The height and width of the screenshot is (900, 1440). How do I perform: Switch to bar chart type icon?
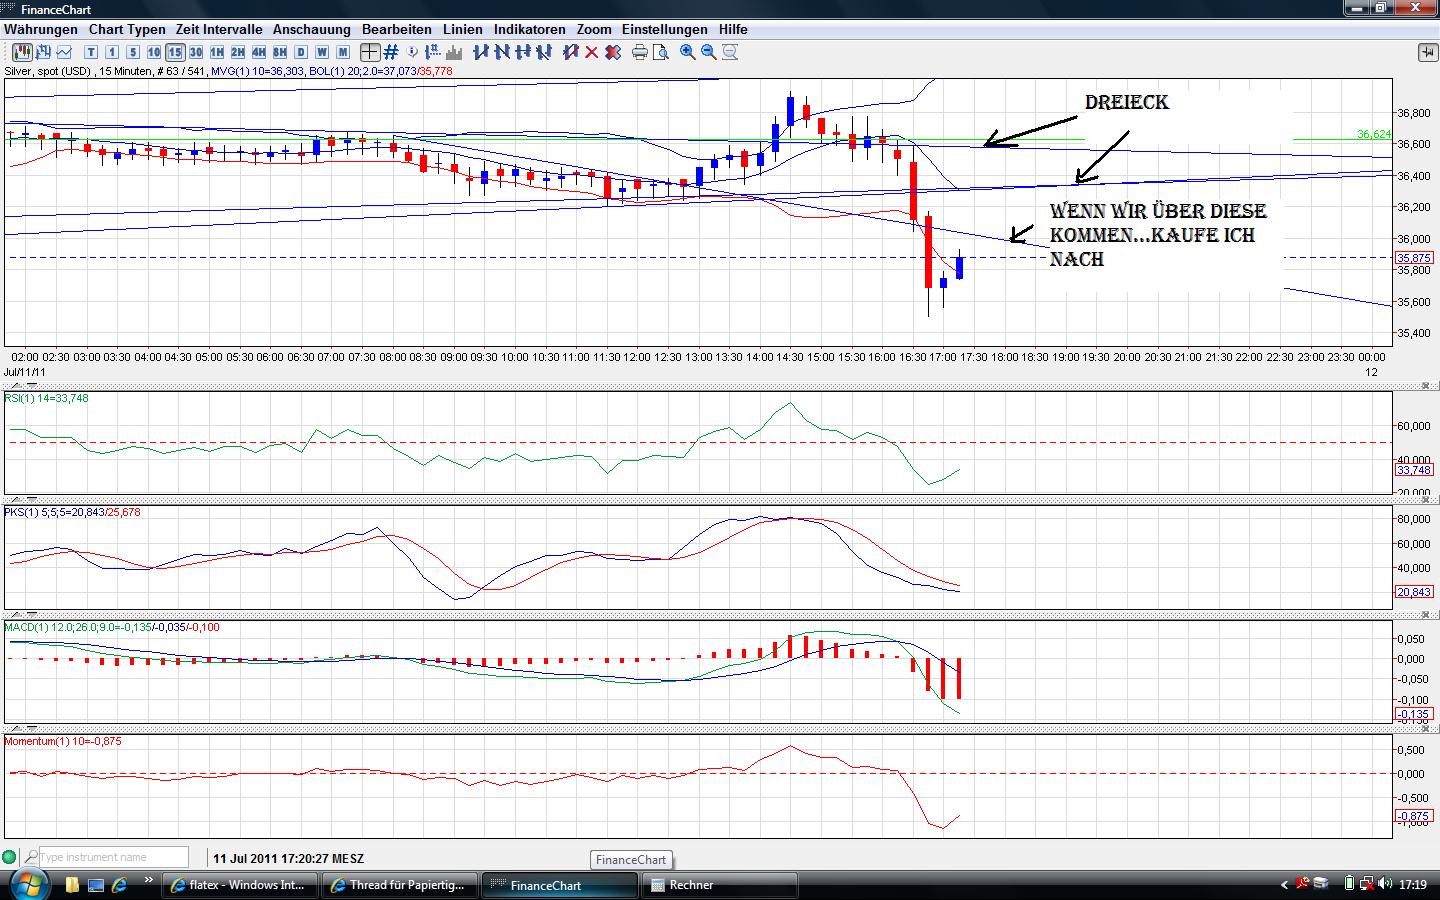[43, 52]
